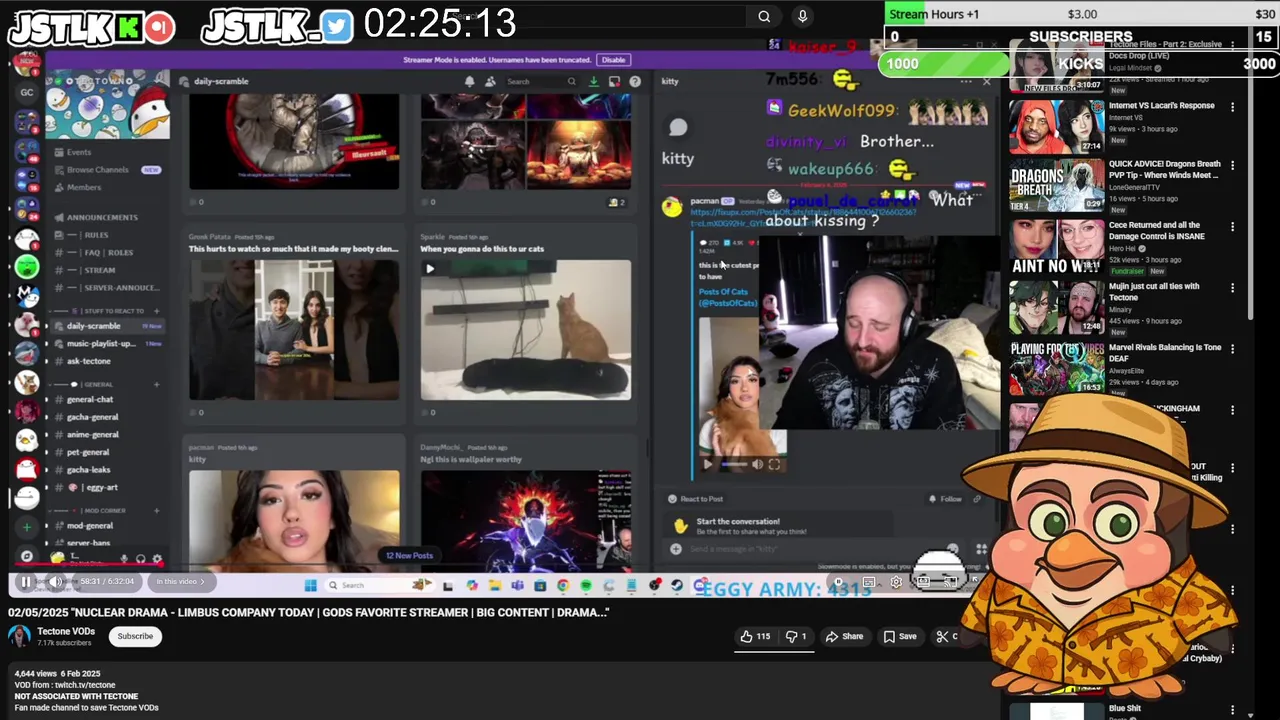Open Discord inbox icon in header
The image size is (1280, 720).
pos(614,81)
